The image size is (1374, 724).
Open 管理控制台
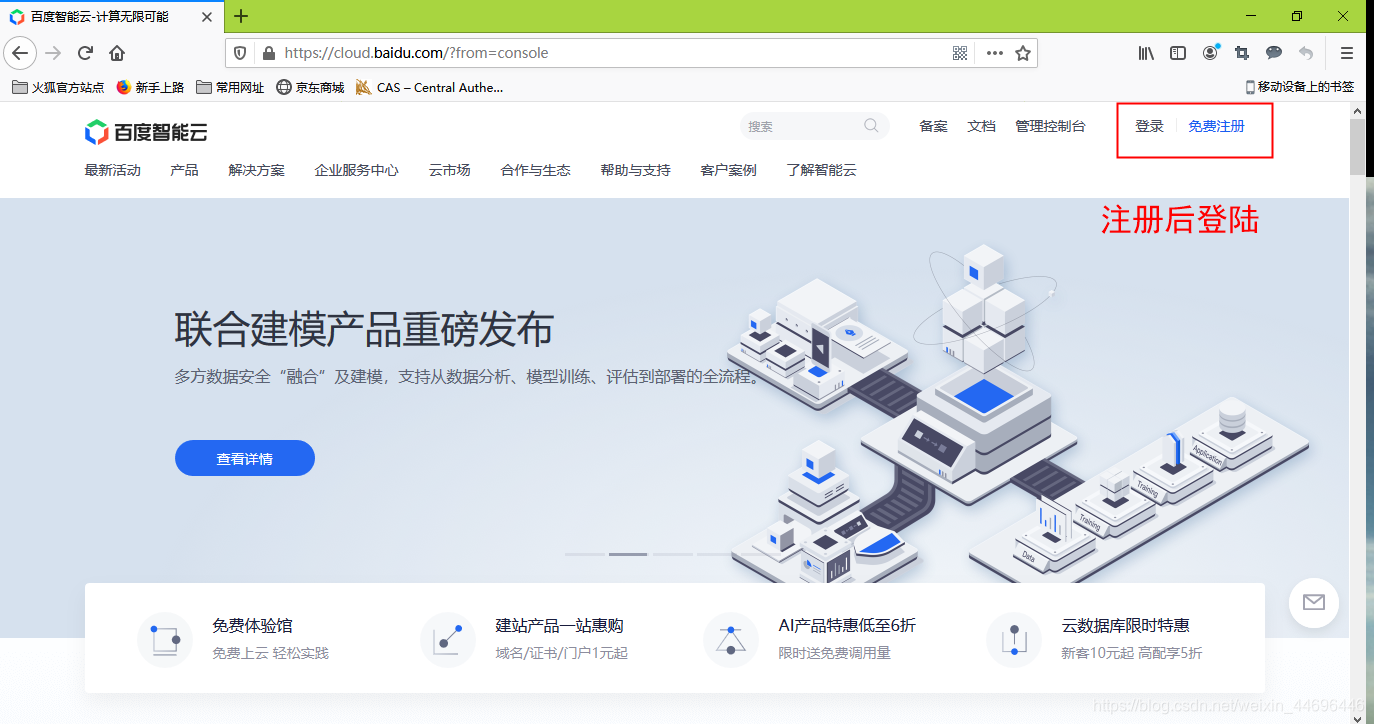[1050, 126]
